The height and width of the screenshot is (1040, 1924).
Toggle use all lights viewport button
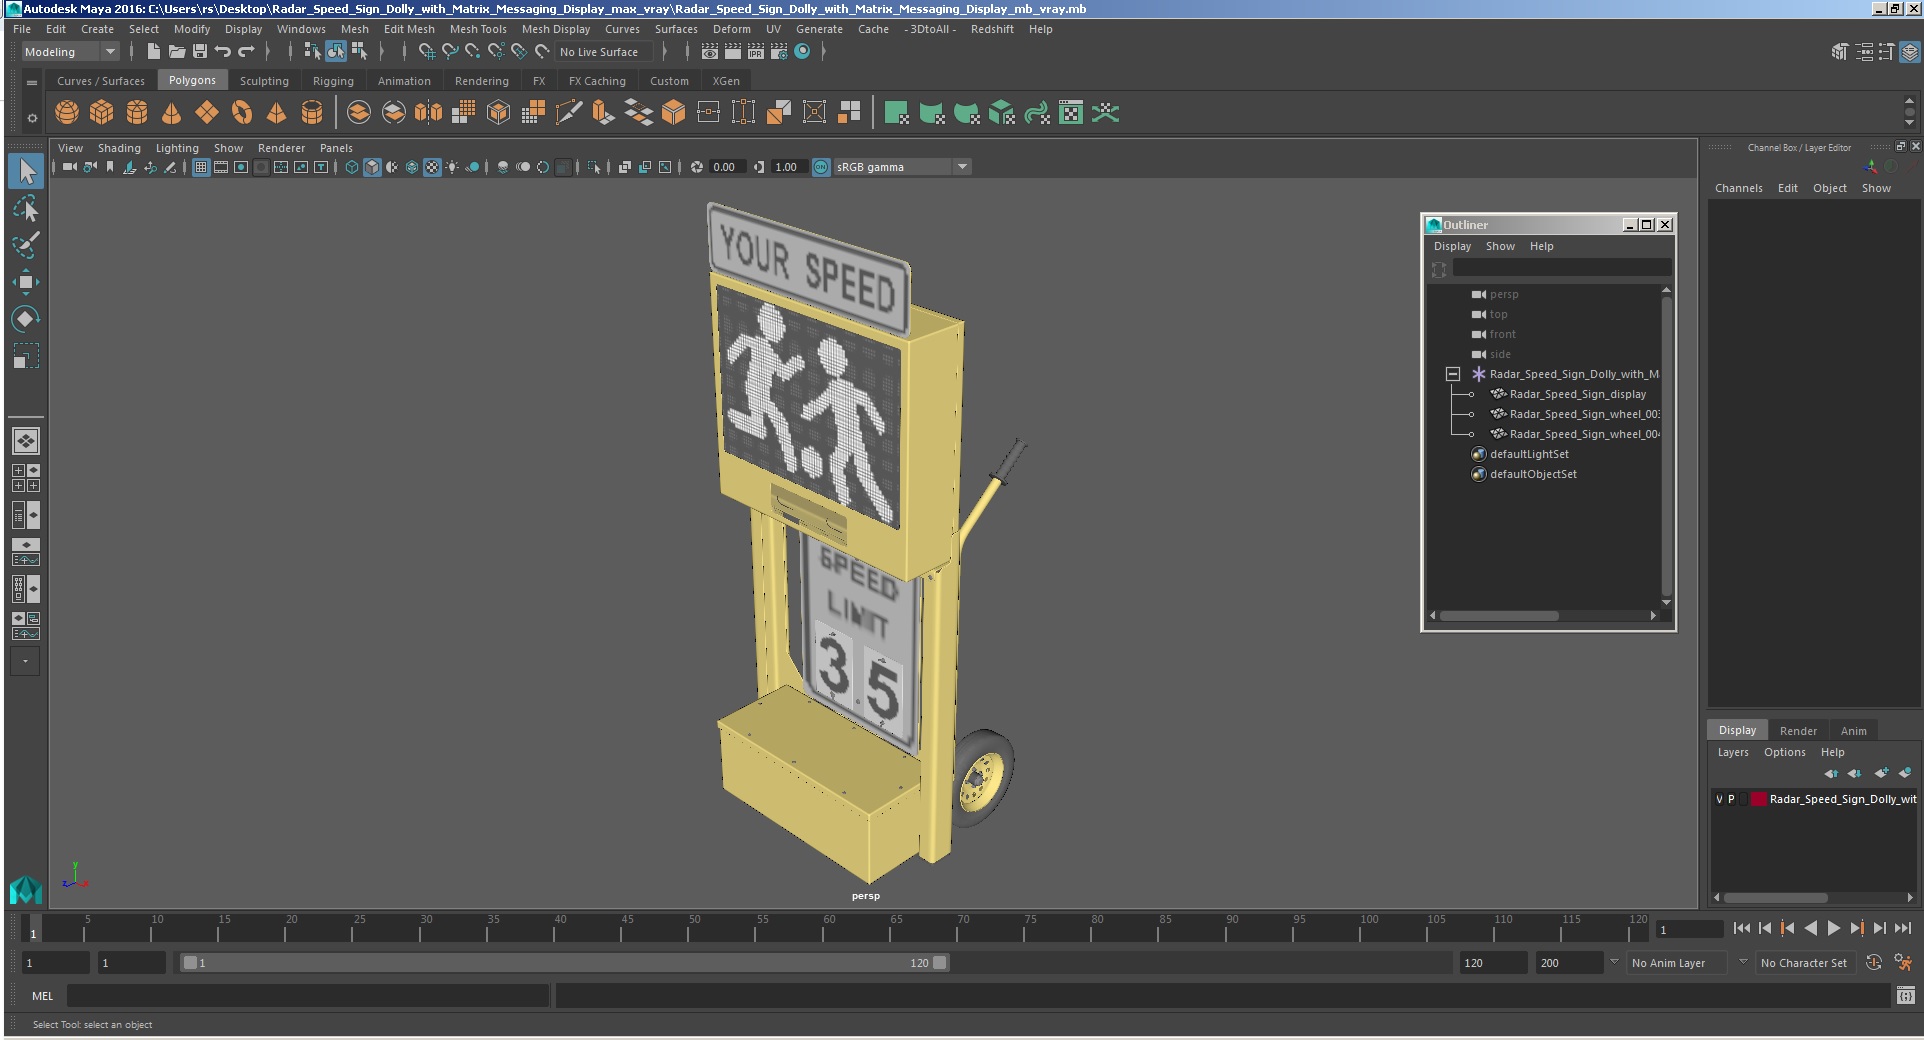point(452,167)
